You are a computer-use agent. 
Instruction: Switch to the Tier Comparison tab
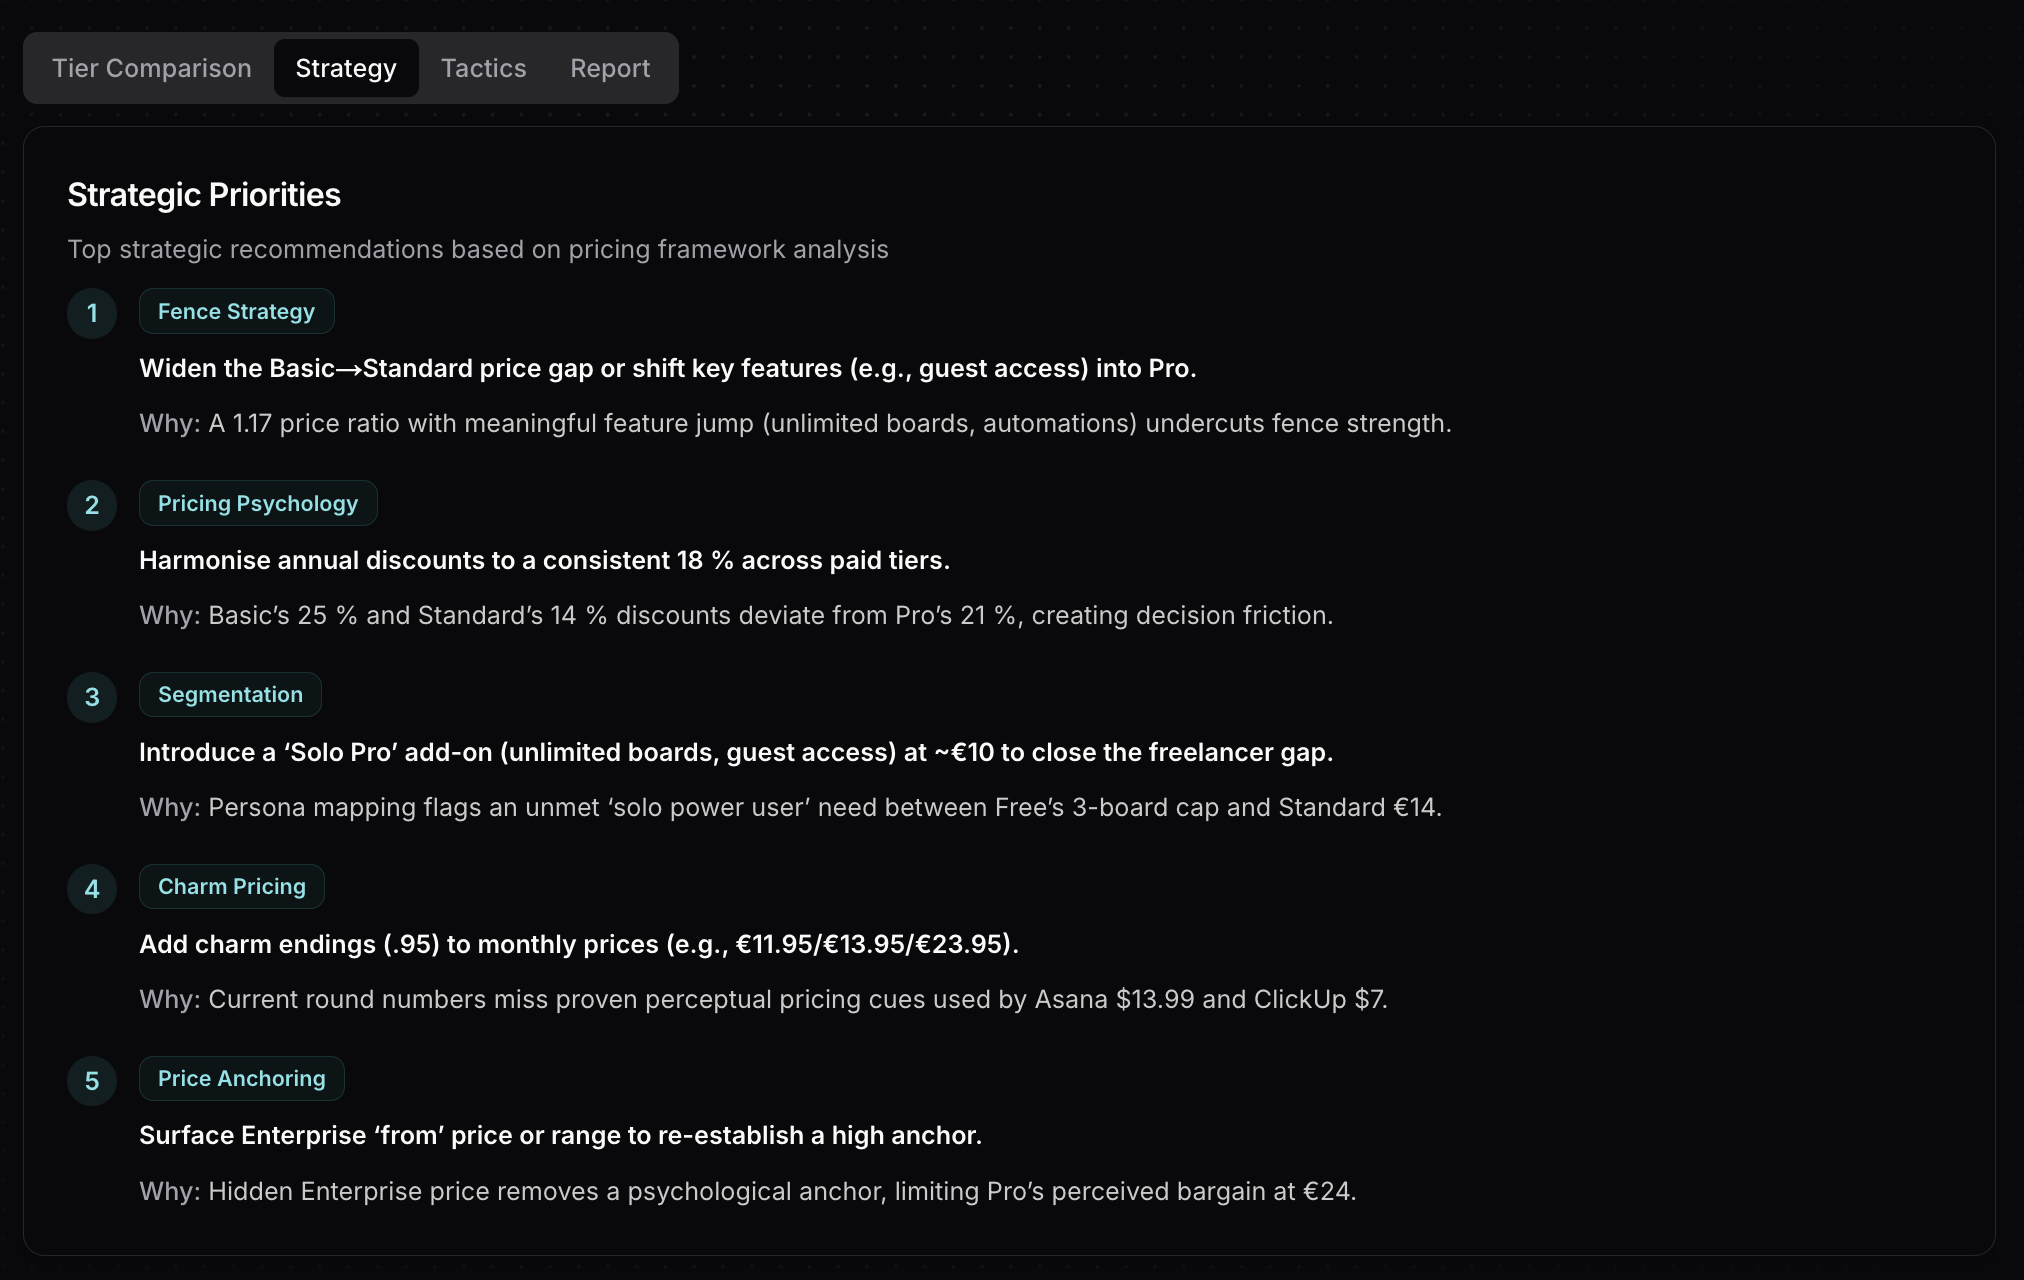pos(151,67)
